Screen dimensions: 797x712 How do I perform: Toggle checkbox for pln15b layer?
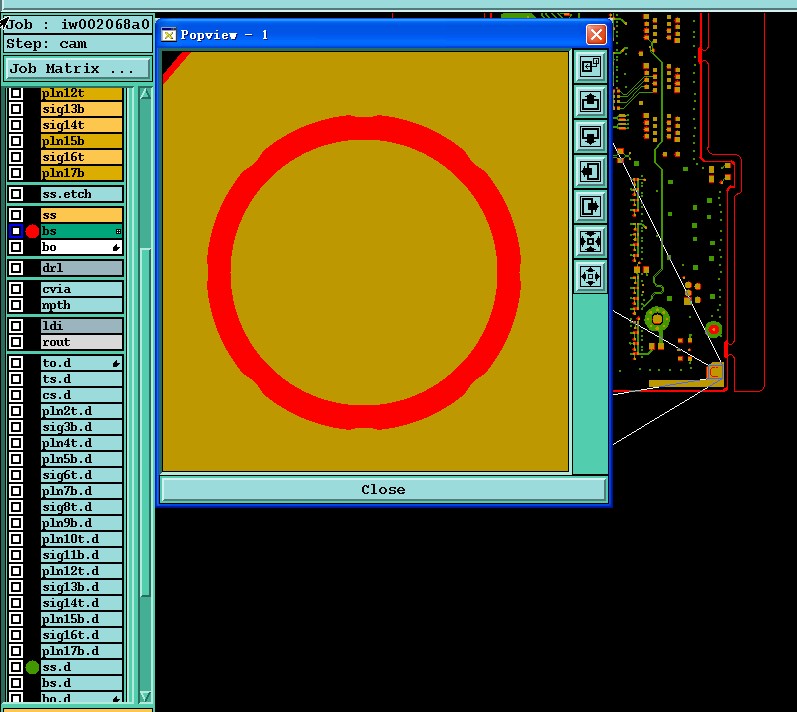click(x=16, y=141)
